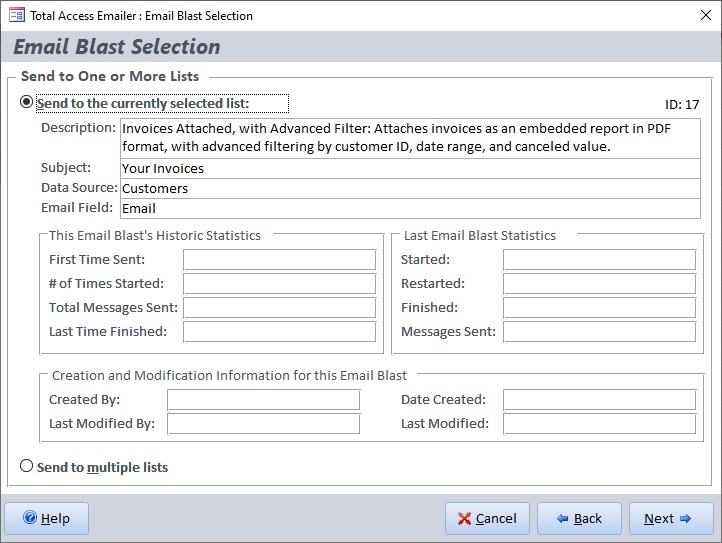Choose 'Send to multiple lists' radio button
The image size is (722, 543).
coord(27,467)
